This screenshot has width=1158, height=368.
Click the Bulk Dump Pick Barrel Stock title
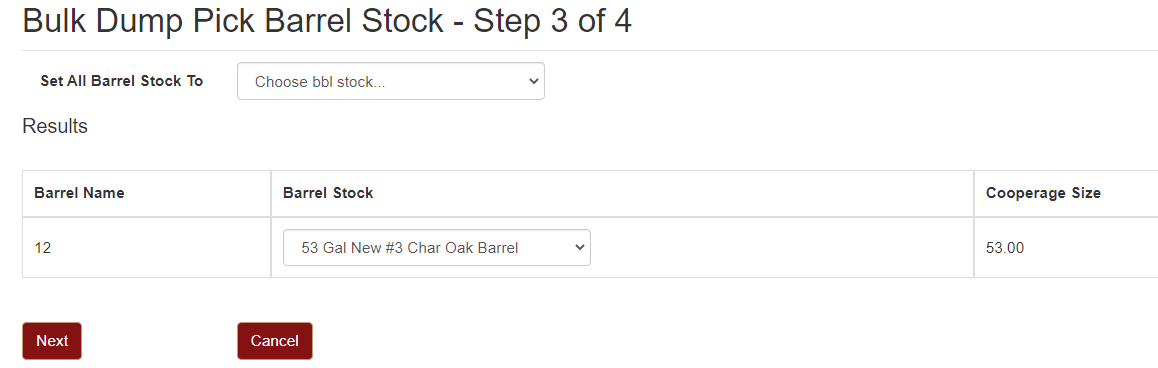(x=233, y=21)
